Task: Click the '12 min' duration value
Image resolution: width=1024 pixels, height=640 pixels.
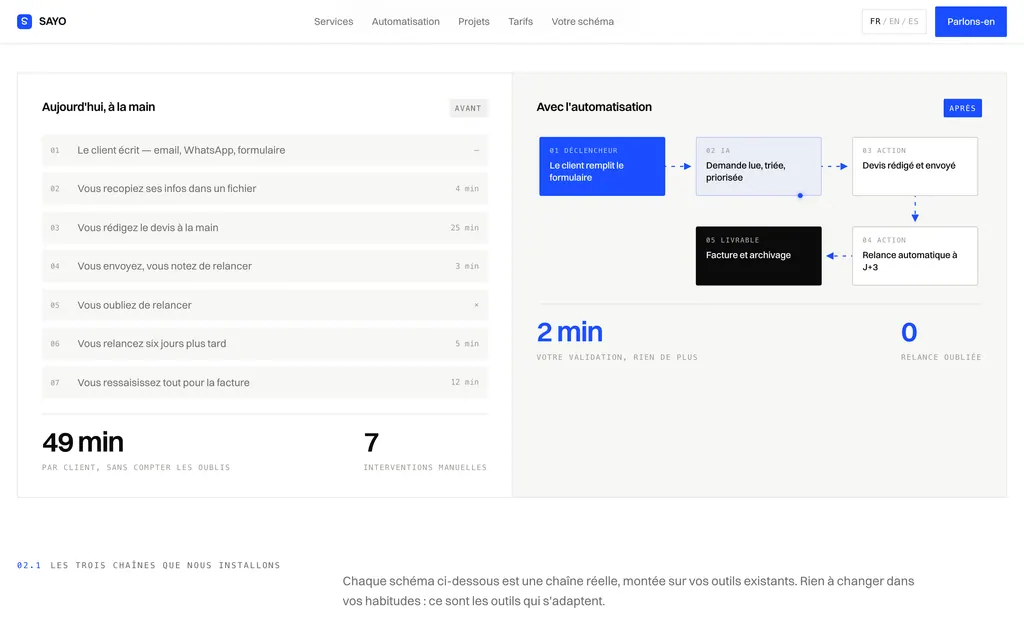Action: 464,382
